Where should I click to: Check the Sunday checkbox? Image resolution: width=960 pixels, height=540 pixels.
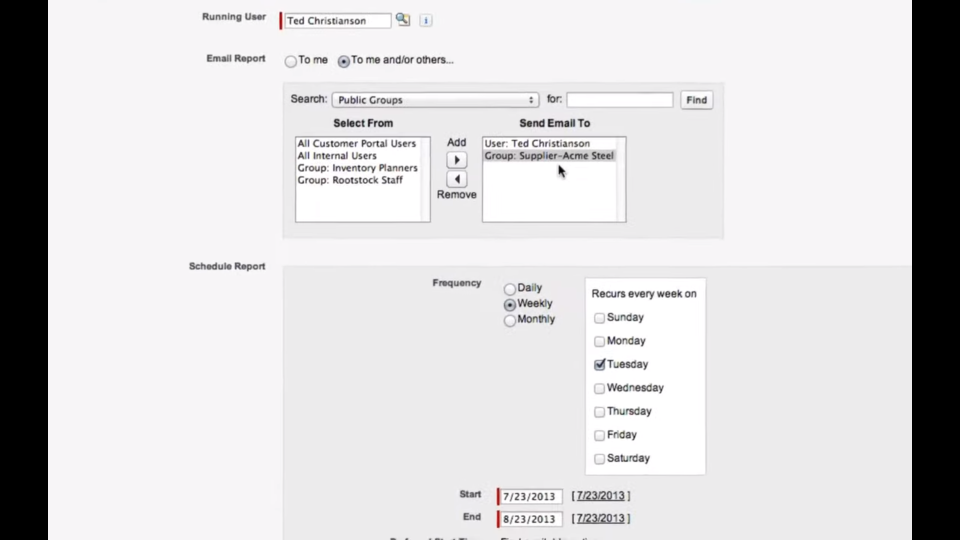click(x=599, y=318)
